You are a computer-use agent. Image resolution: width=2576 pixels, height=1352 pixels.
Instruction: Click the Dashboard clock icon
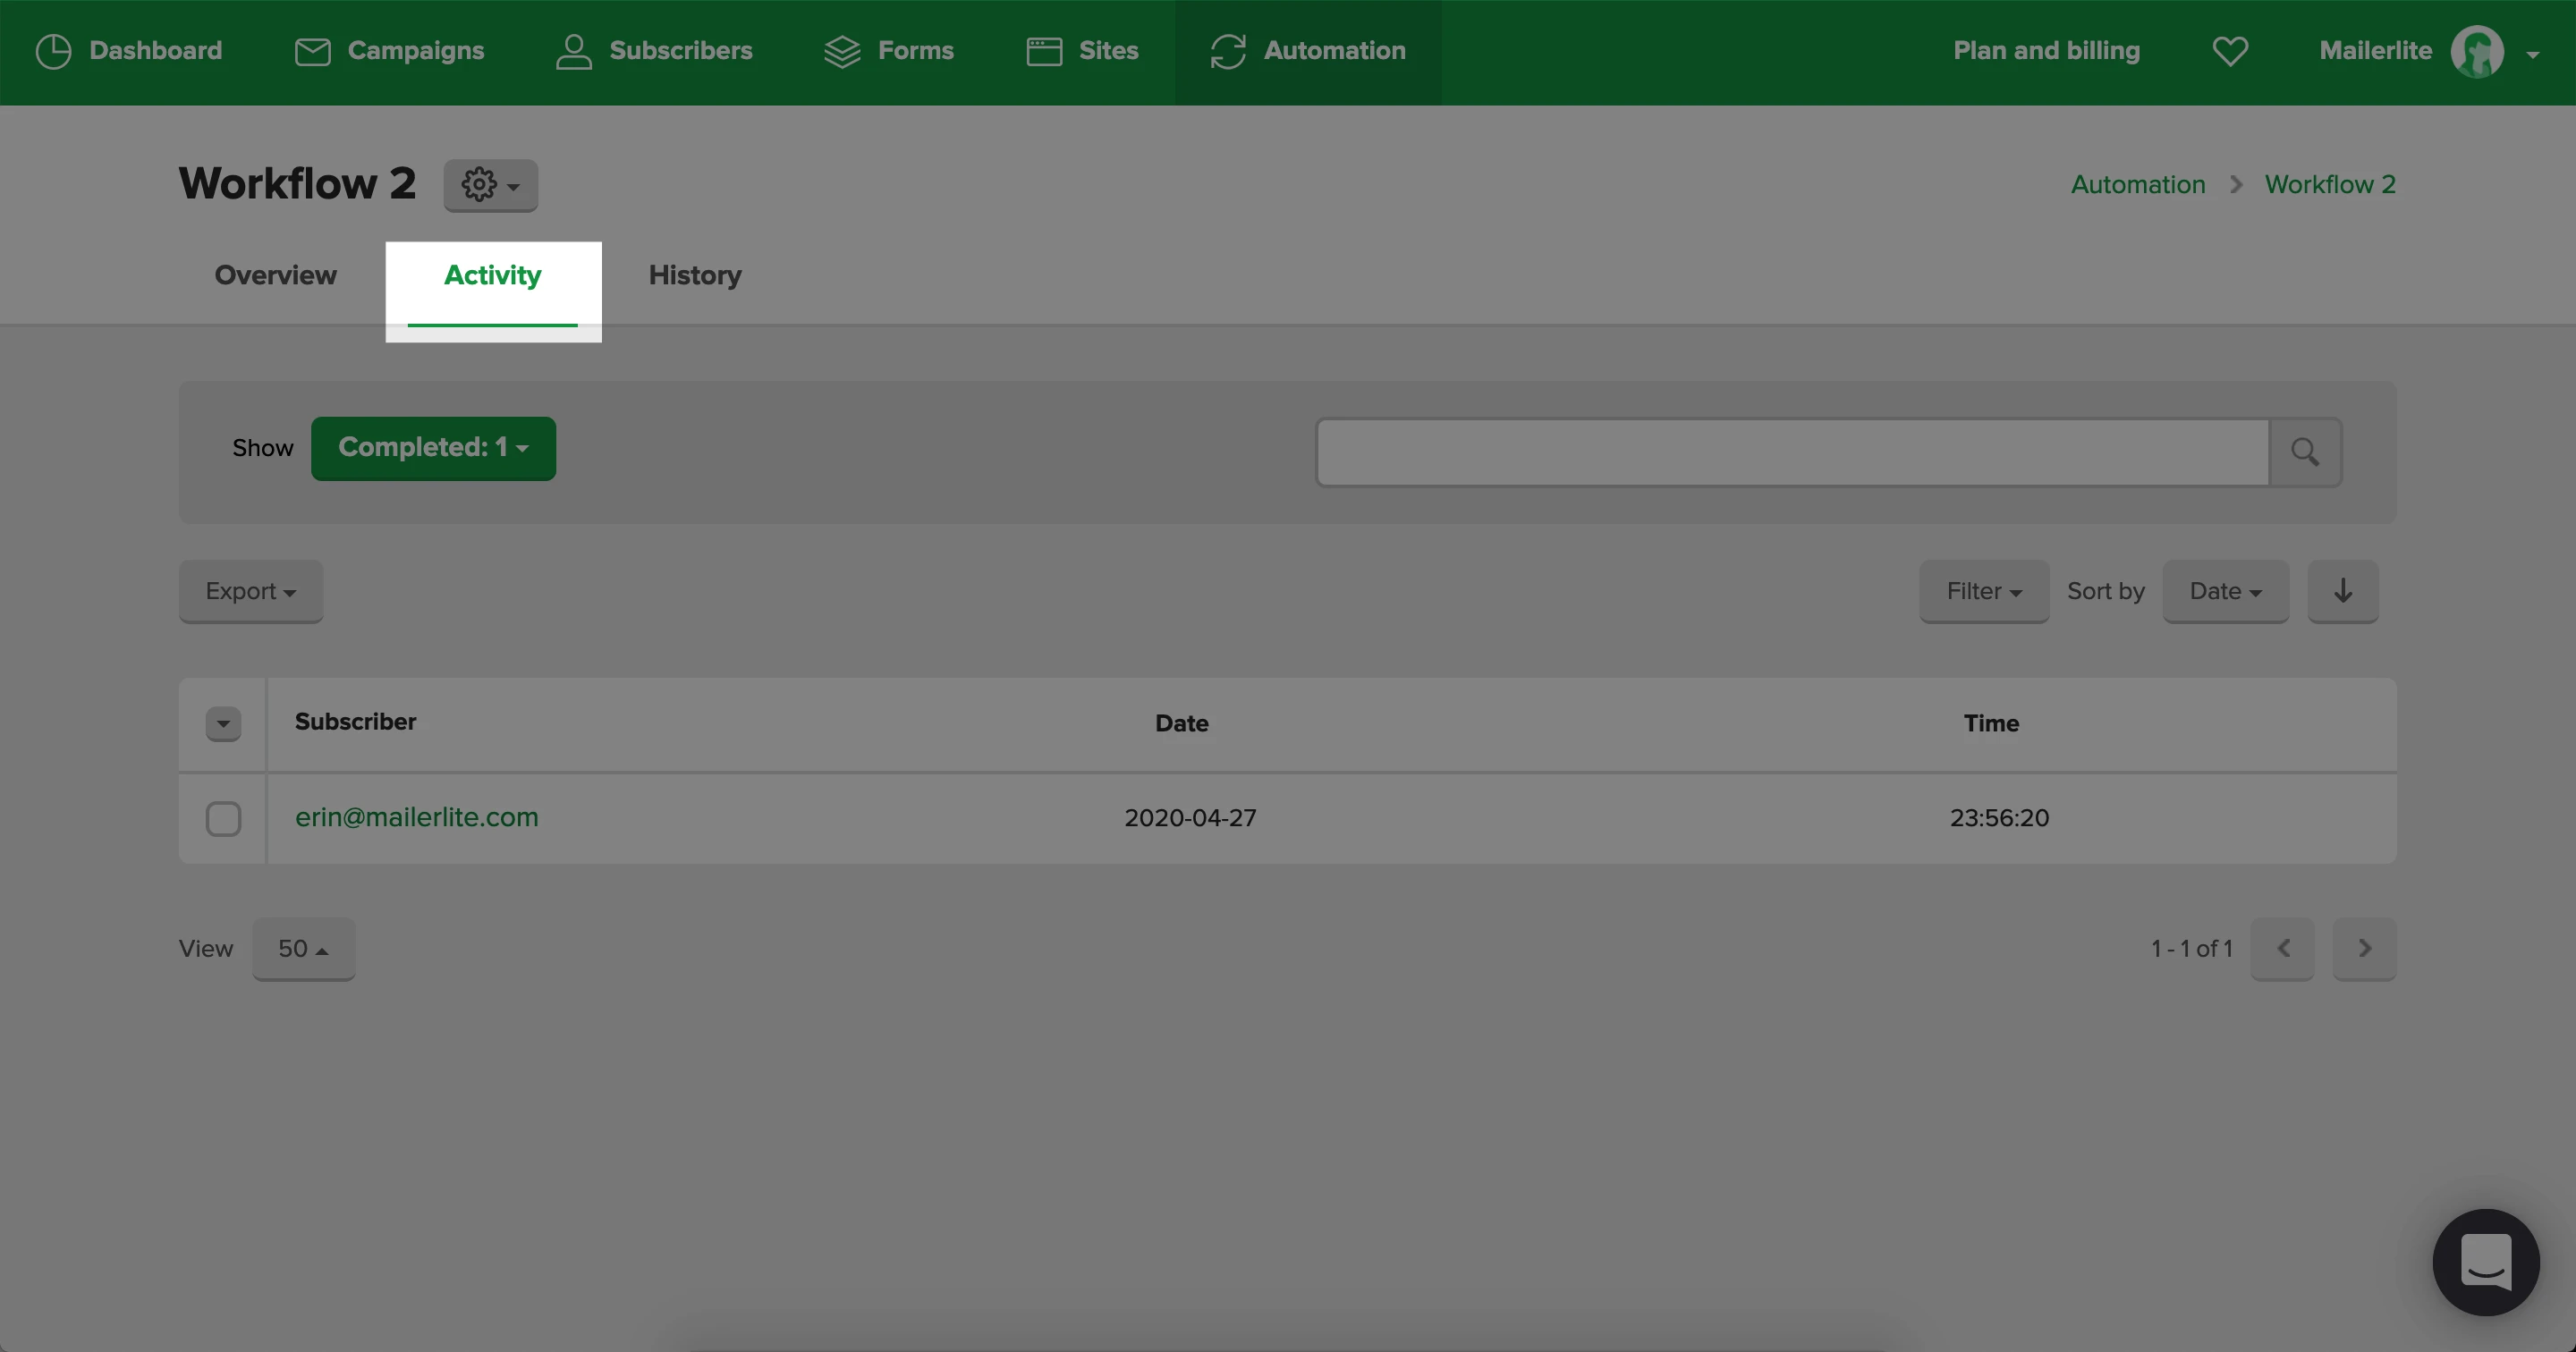(53, 51)
